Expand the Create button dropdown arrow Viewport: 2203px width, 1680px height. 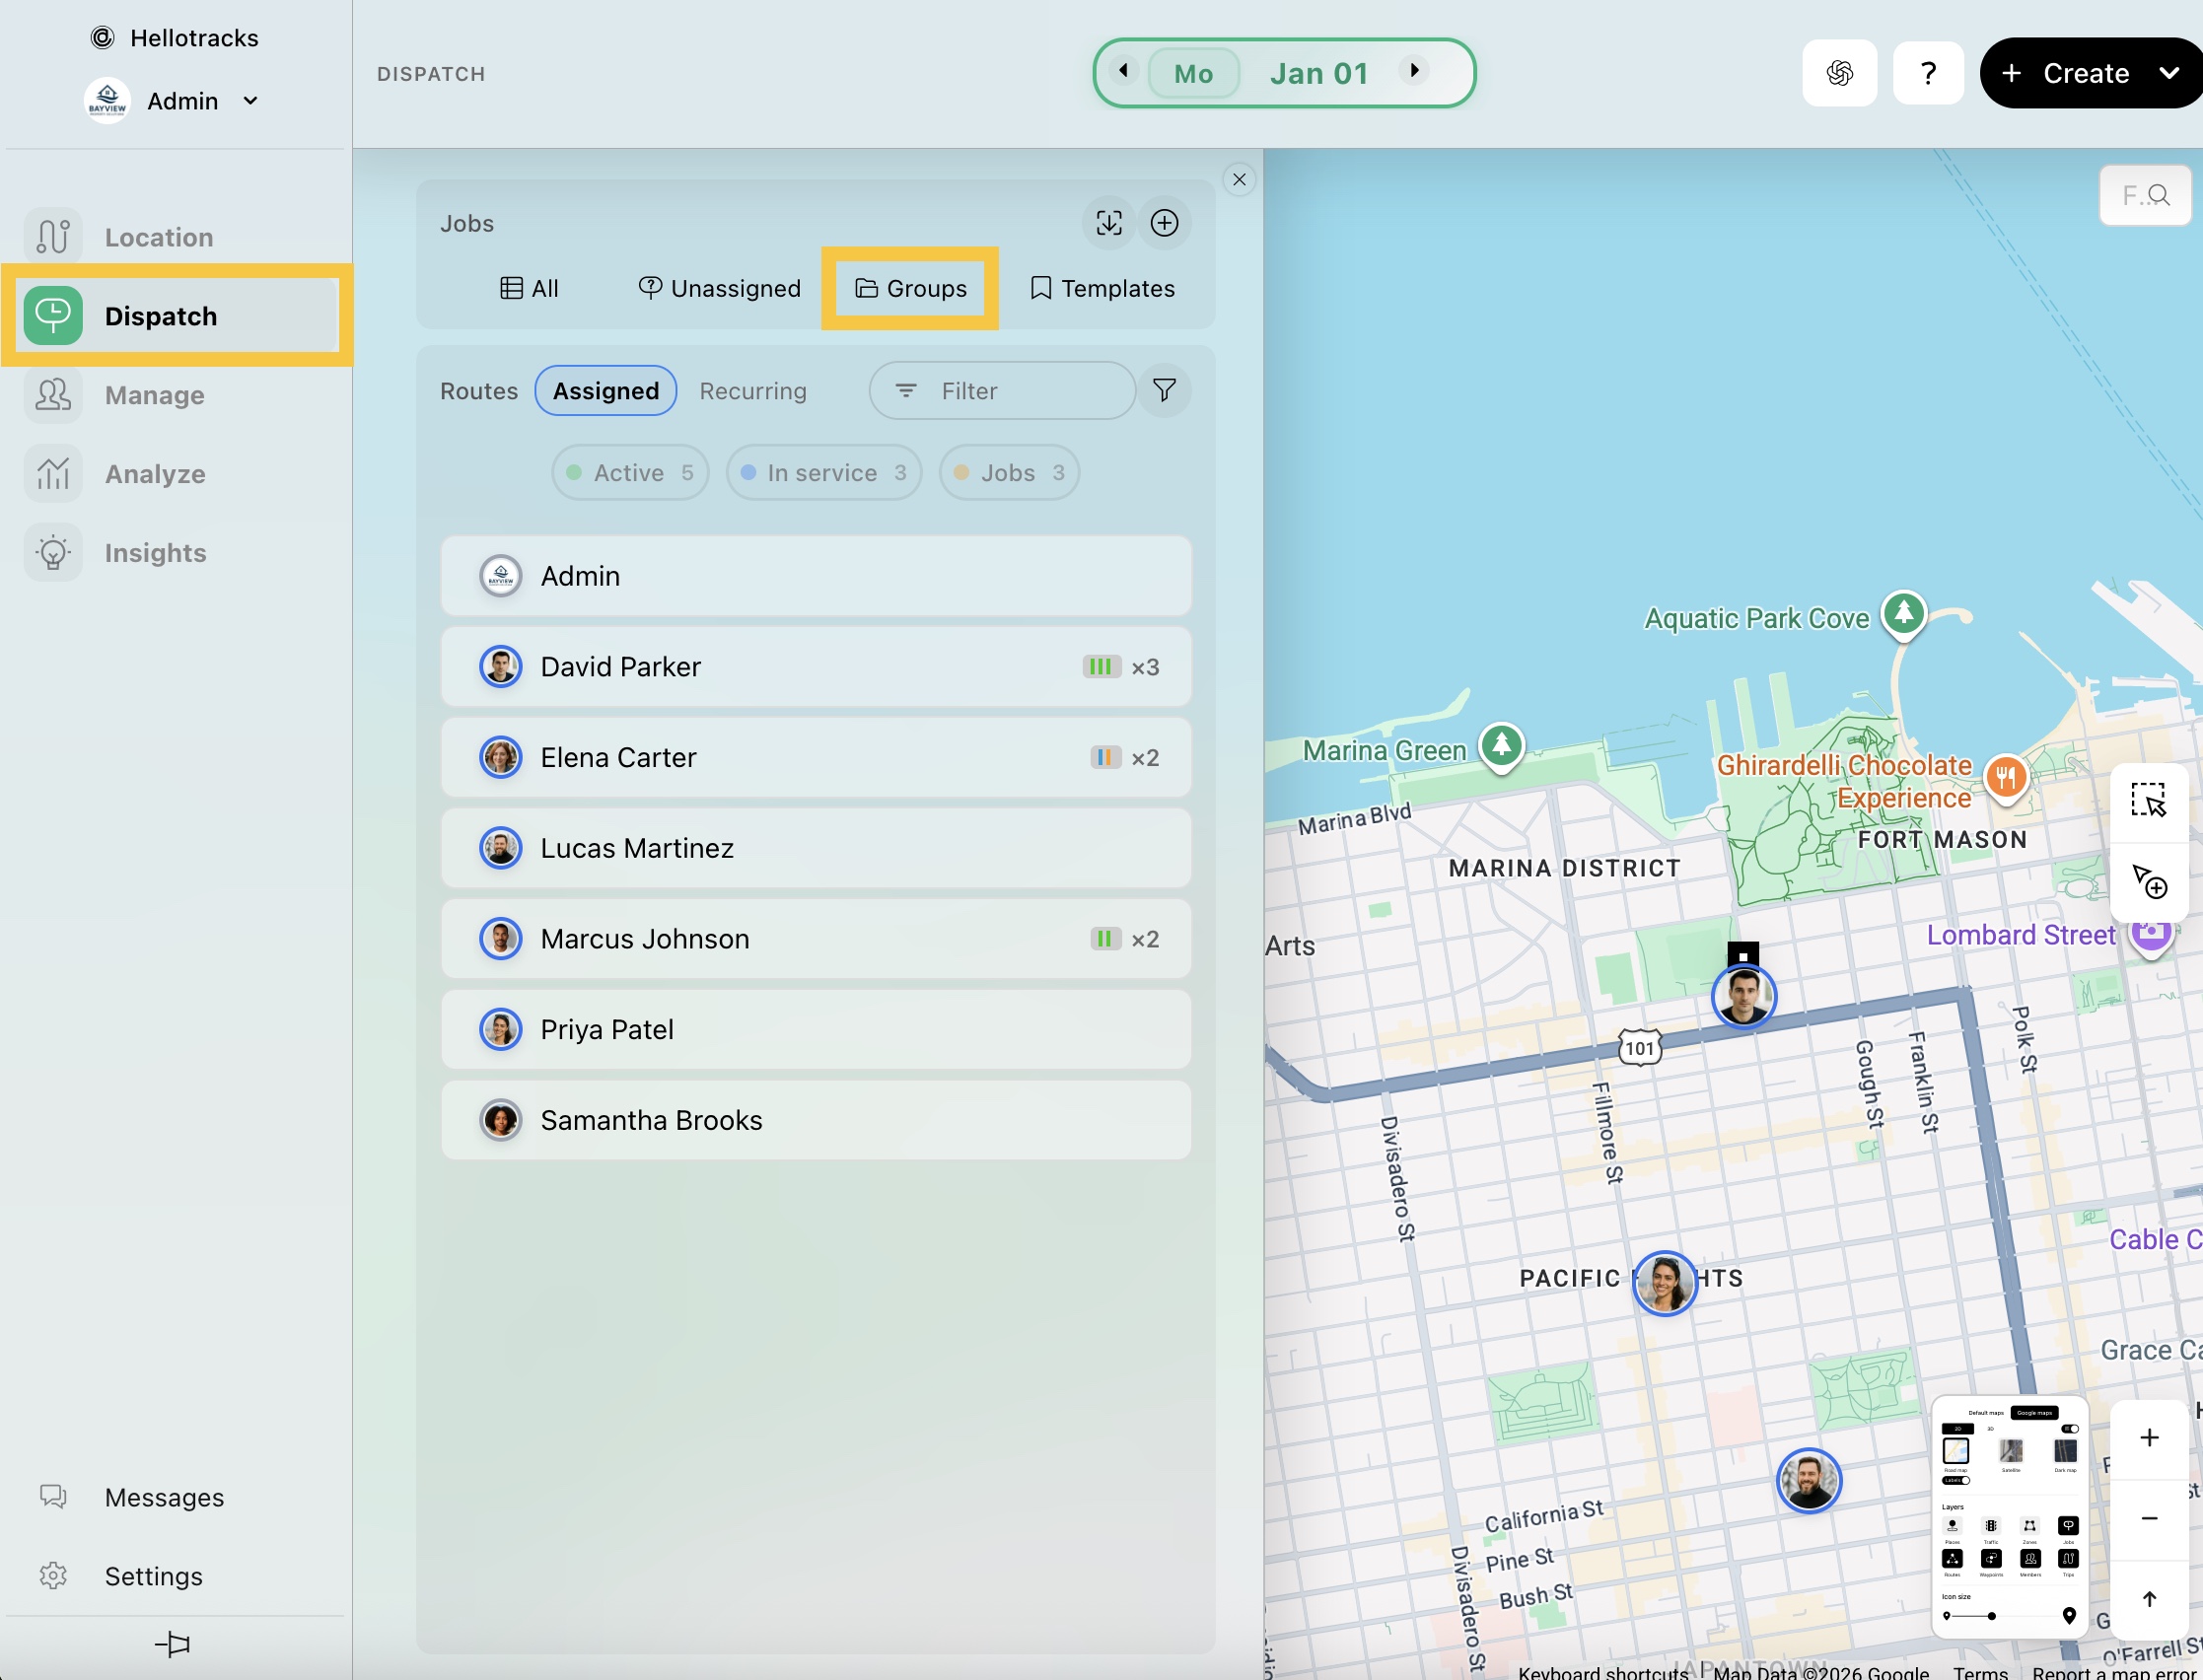[x=2169, y=73]
